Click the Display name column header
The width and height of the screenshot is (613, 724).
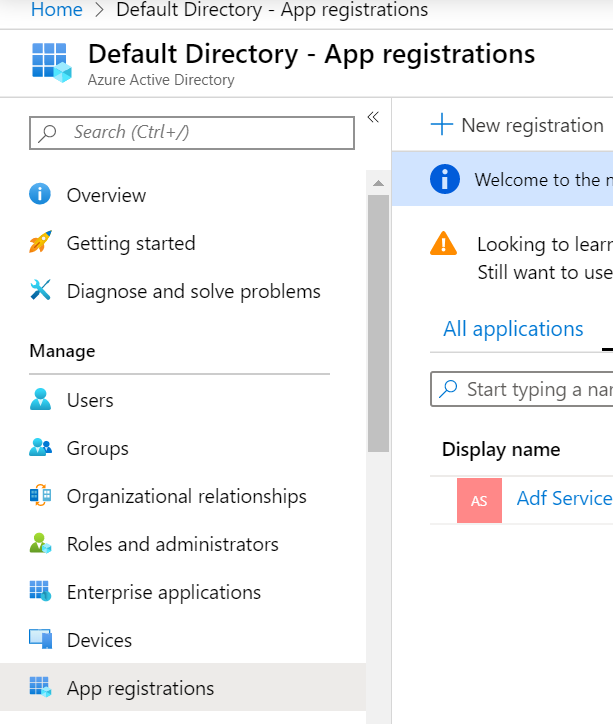501,449
